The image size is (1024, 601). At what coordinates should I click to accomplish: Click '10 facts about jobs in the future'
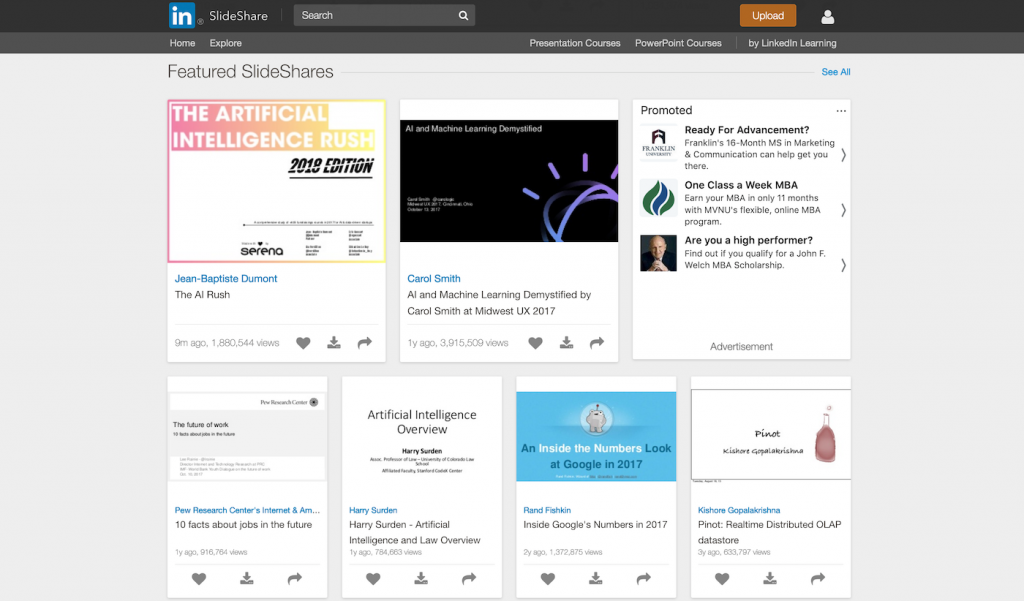click(x=244, y=525)
